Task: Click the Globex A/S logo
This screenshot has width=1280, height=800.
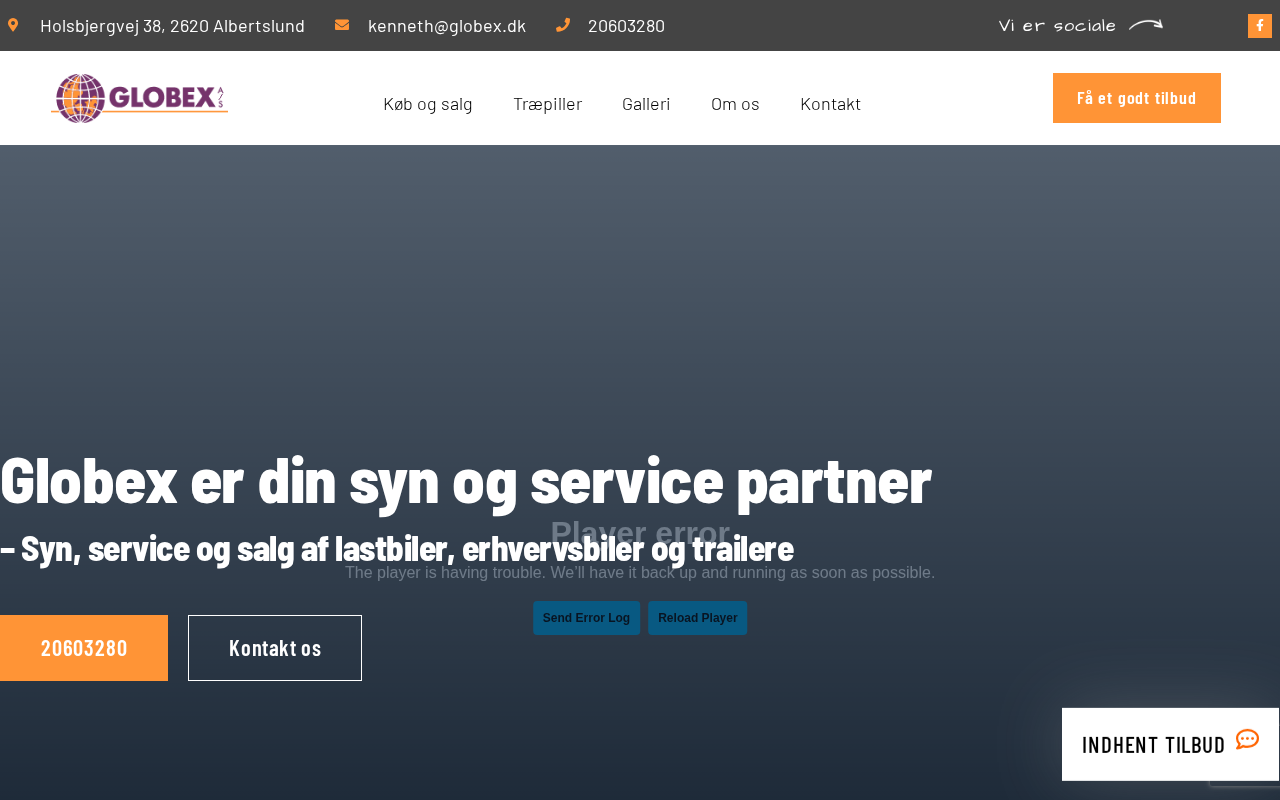Action: tap(140, 98)
